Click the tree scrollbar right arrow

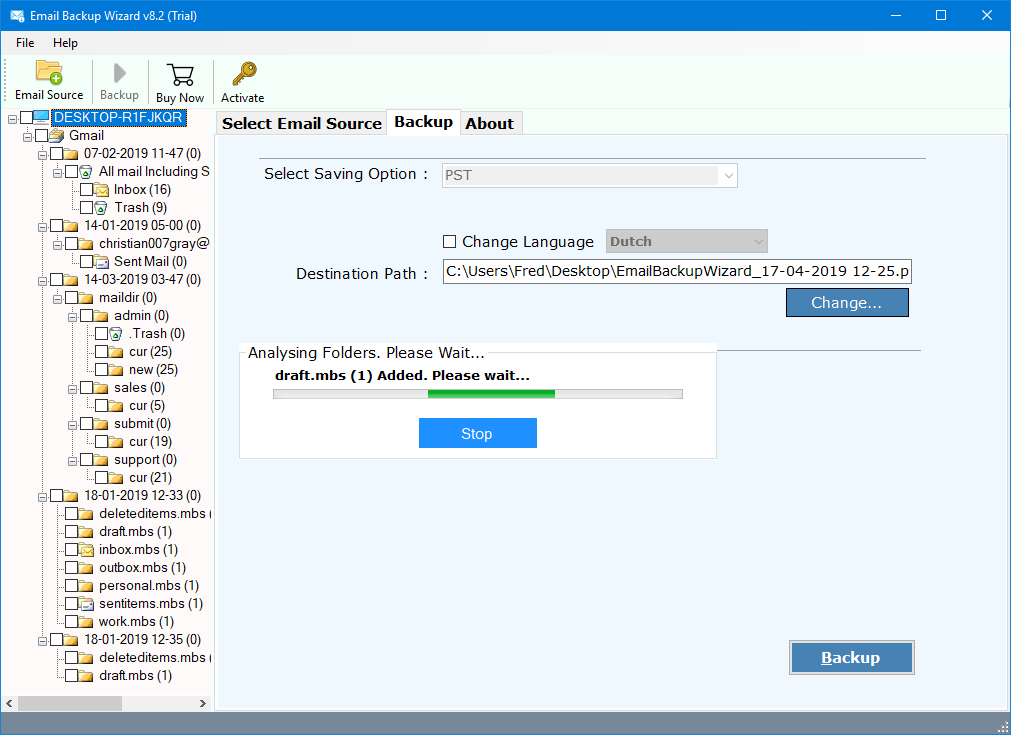202,703
